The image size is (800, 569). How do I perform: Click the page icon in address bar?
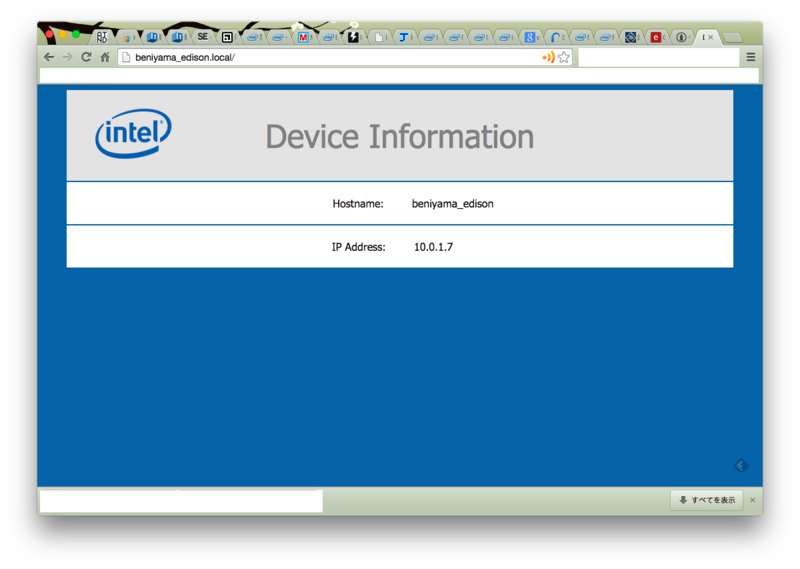(126, 57)
